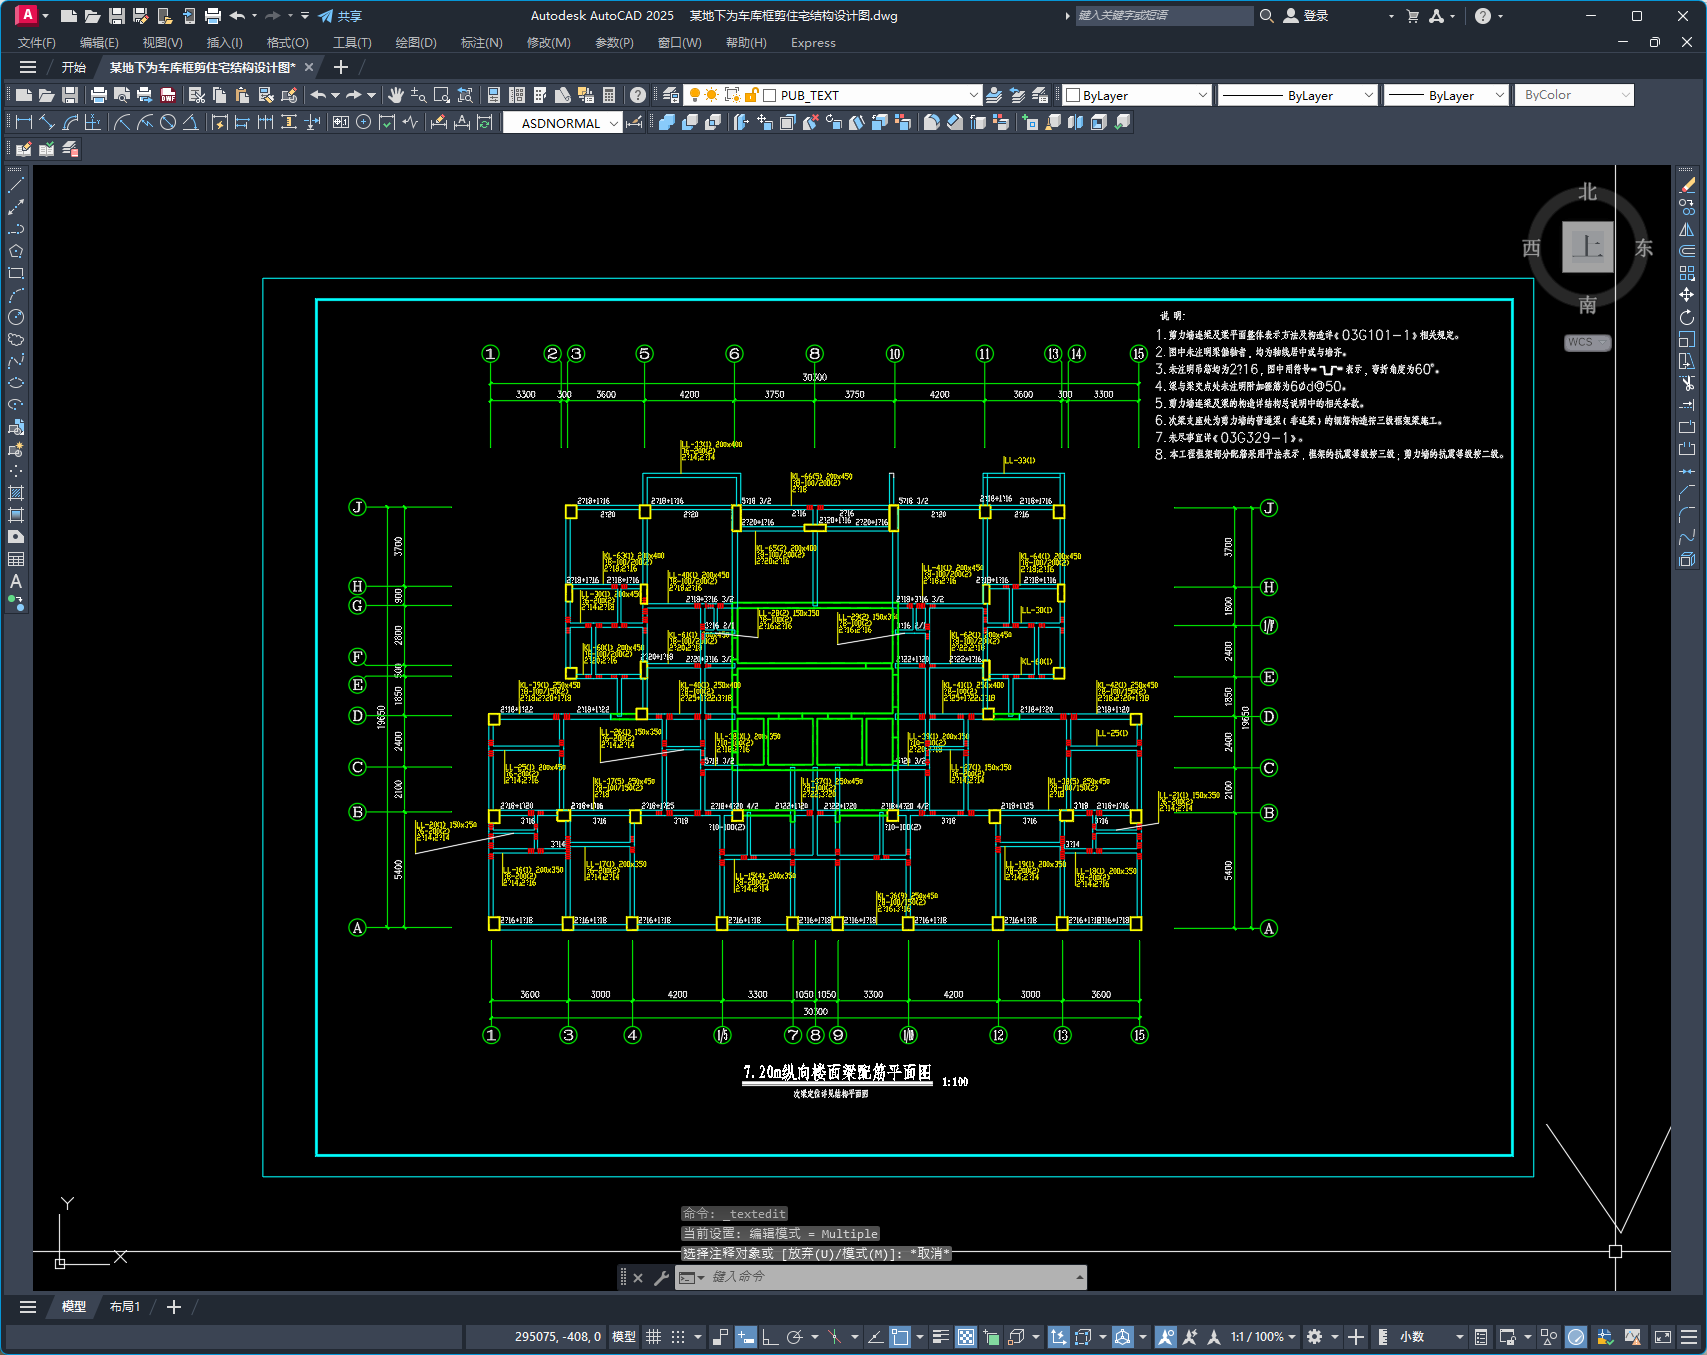Click the Save floppy disk toolbar icon

pos(70,95)
